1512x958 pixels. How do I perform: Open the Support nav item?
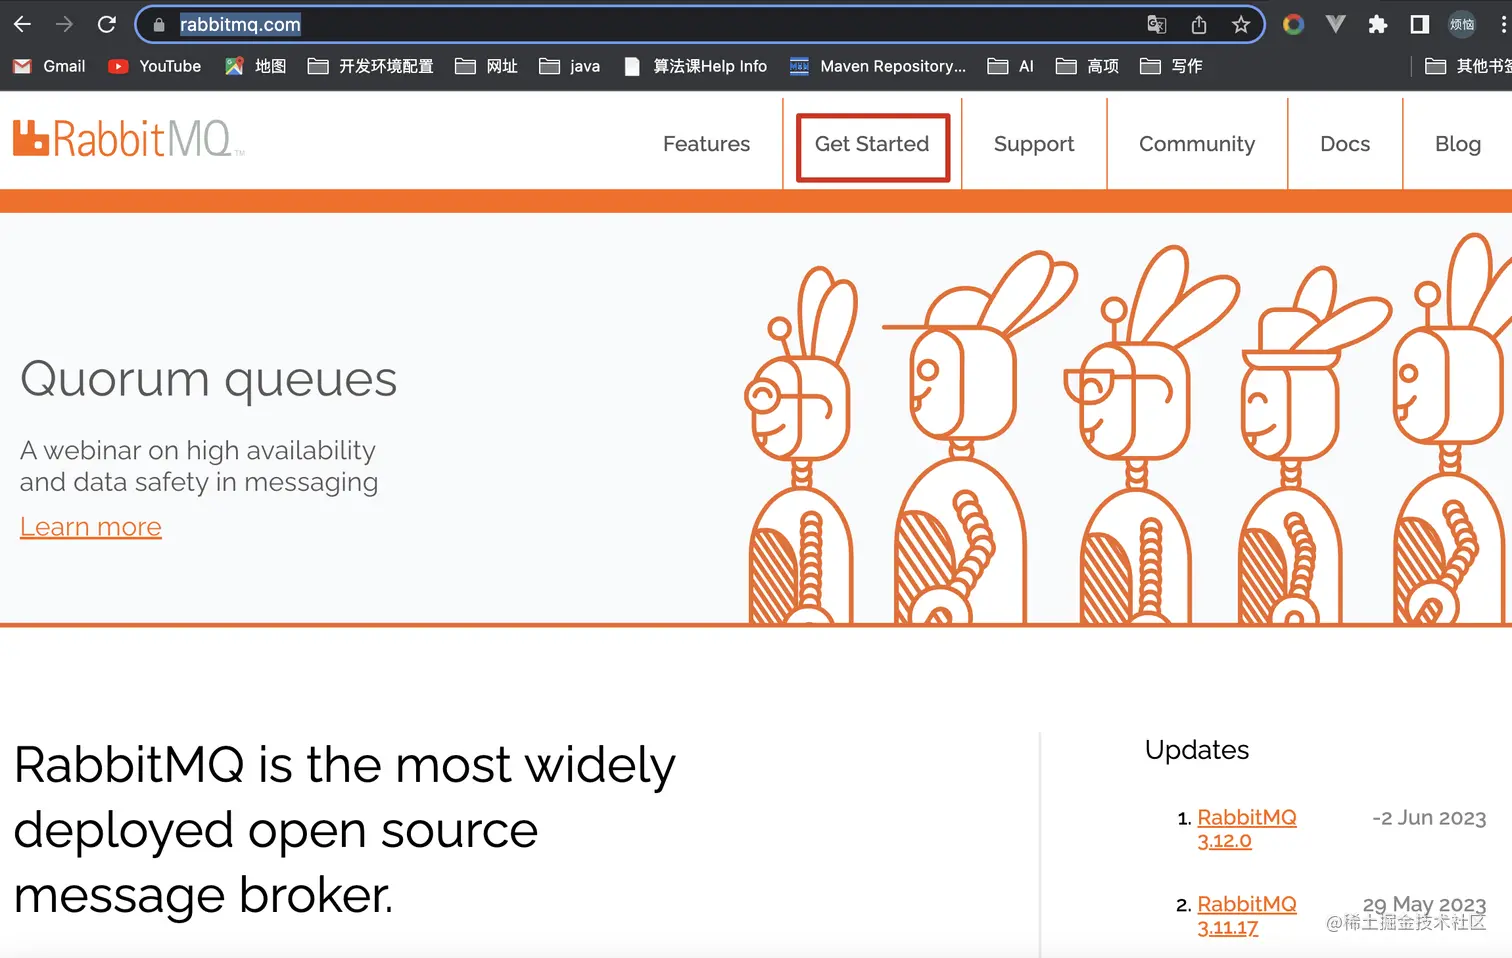coord(1034,144)
